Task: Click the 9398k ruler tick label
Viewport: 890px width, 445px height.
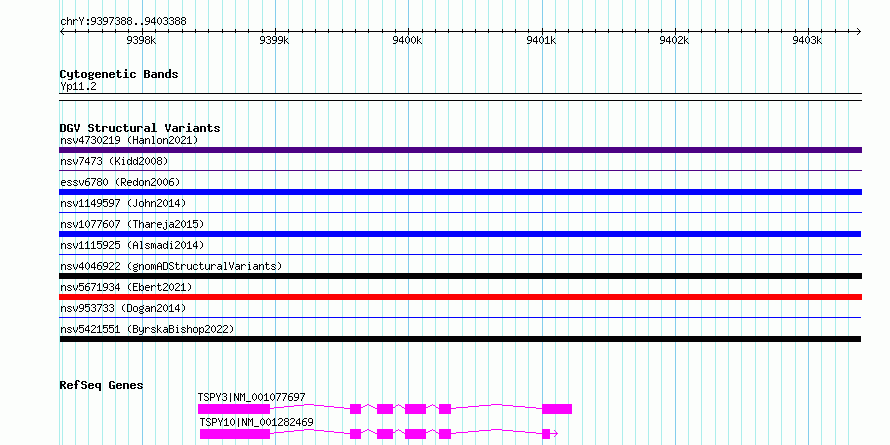Action: coord(141,40)
